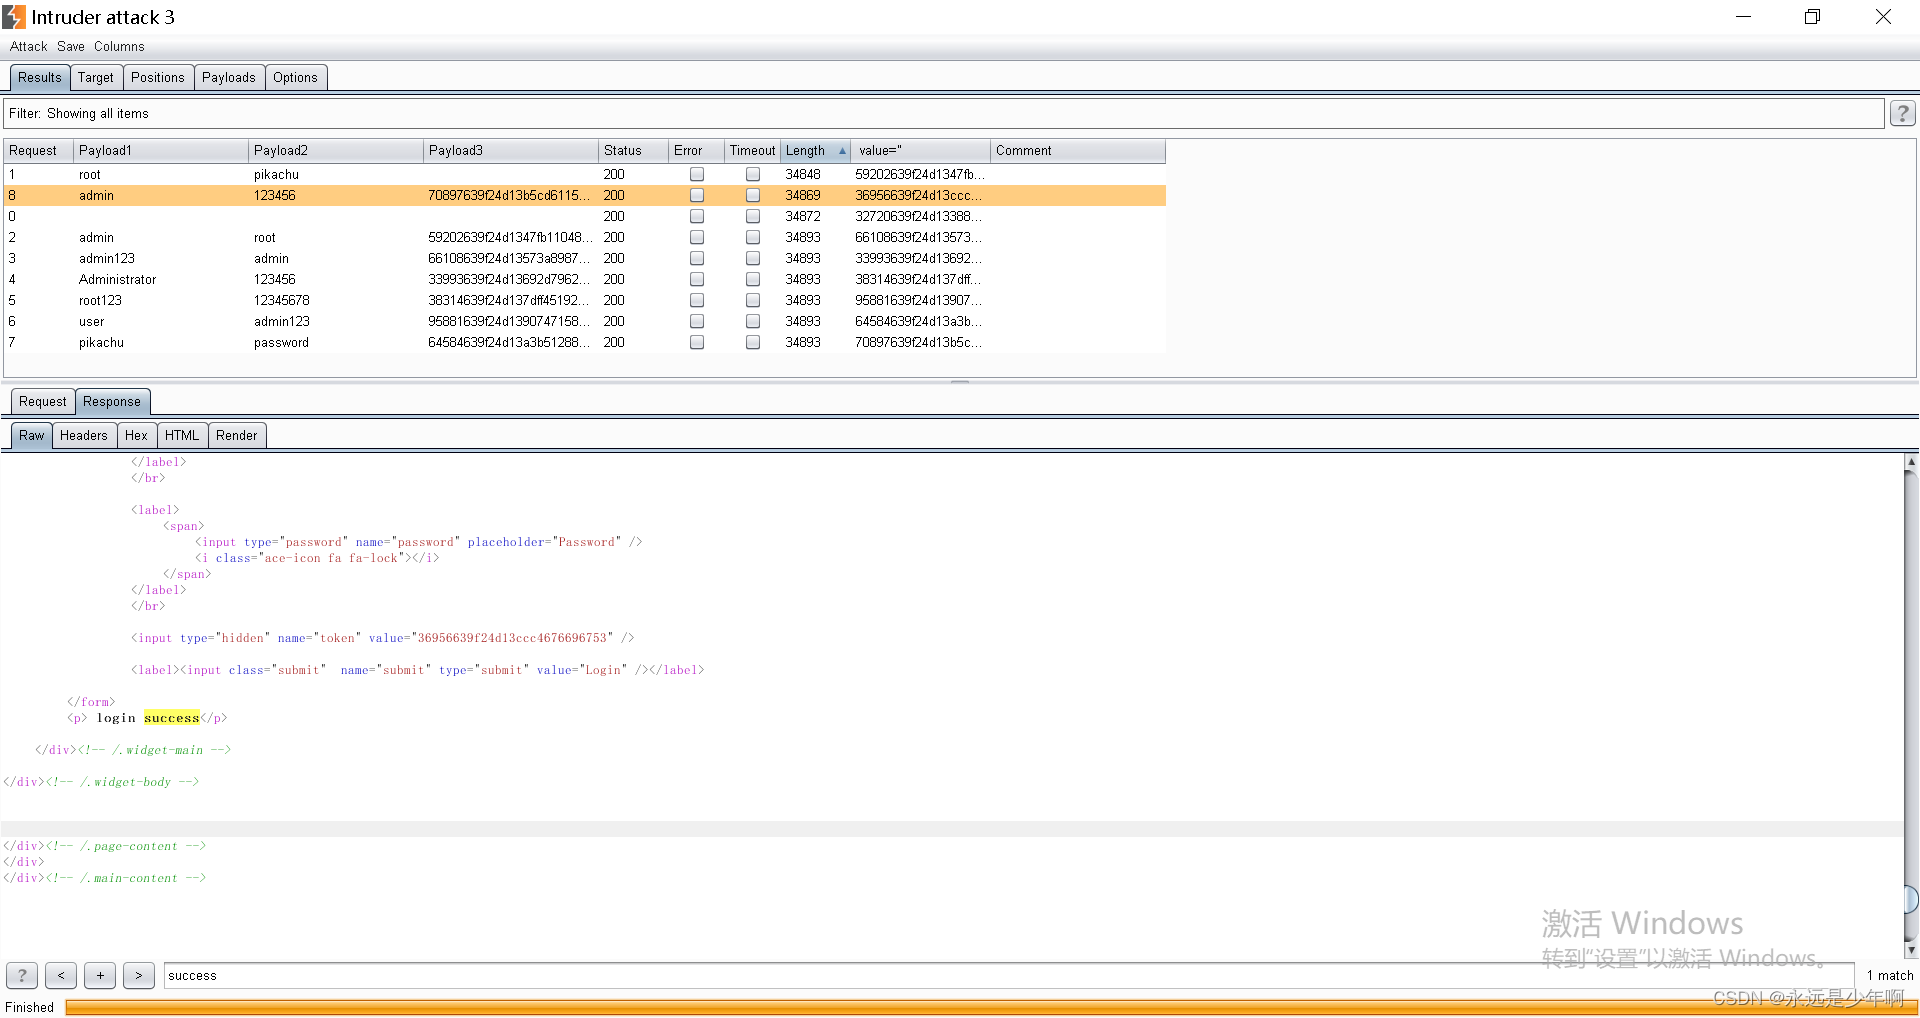Image resolution: width=1920 pixels, height=1018 pixels.
Task: Toggle Timeout checkbox for request 8
Action: (753, 196)
